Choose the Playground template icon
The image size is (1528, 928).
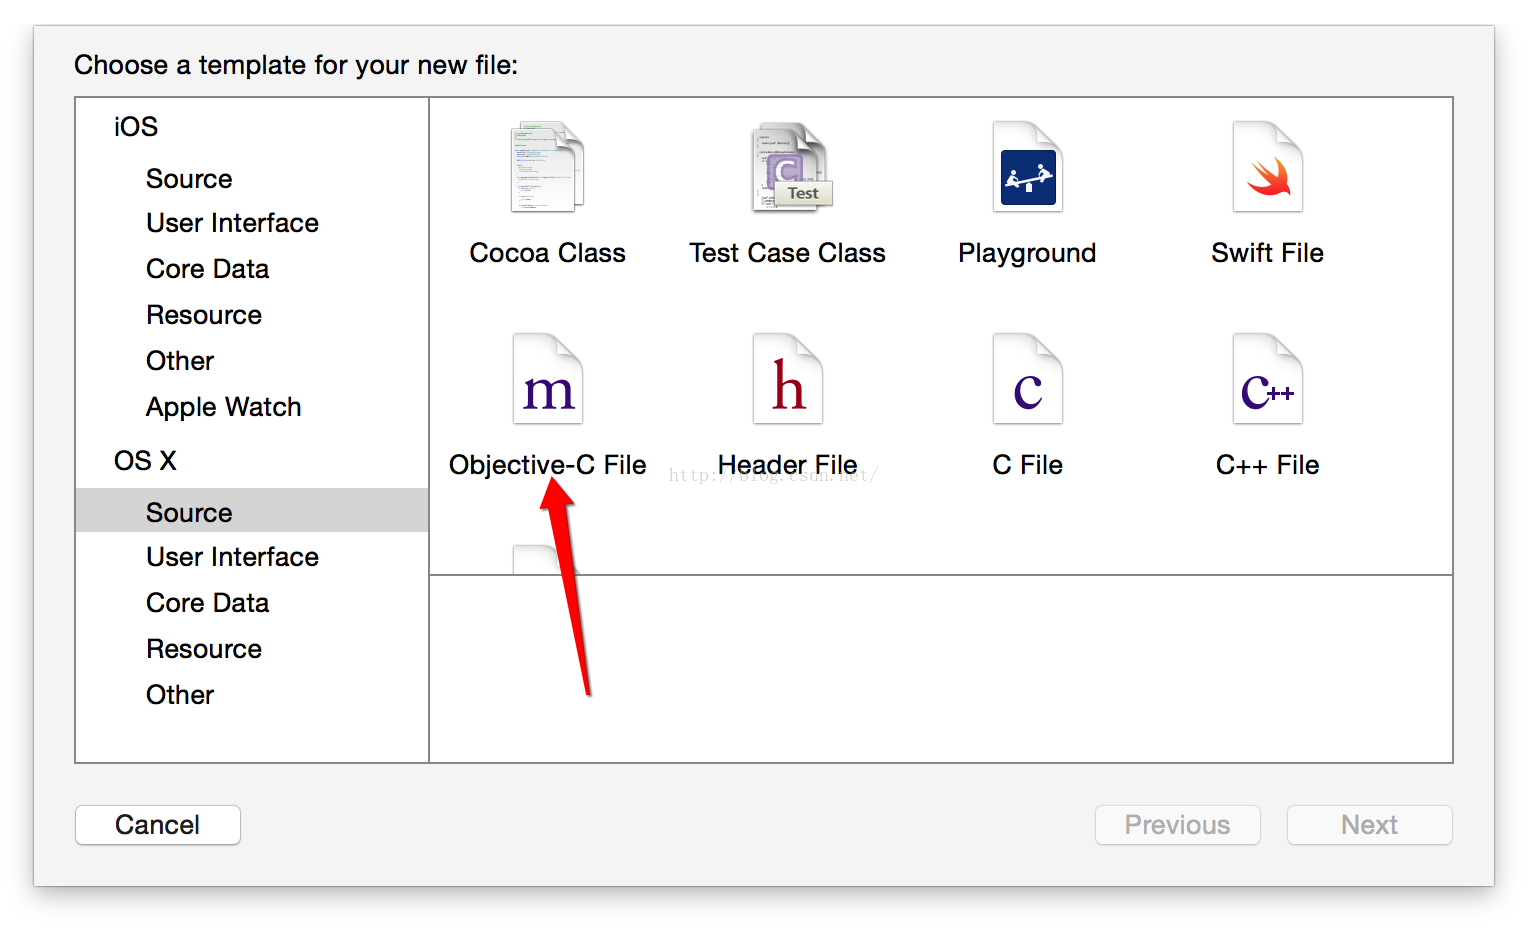(x=1028, y=167)
